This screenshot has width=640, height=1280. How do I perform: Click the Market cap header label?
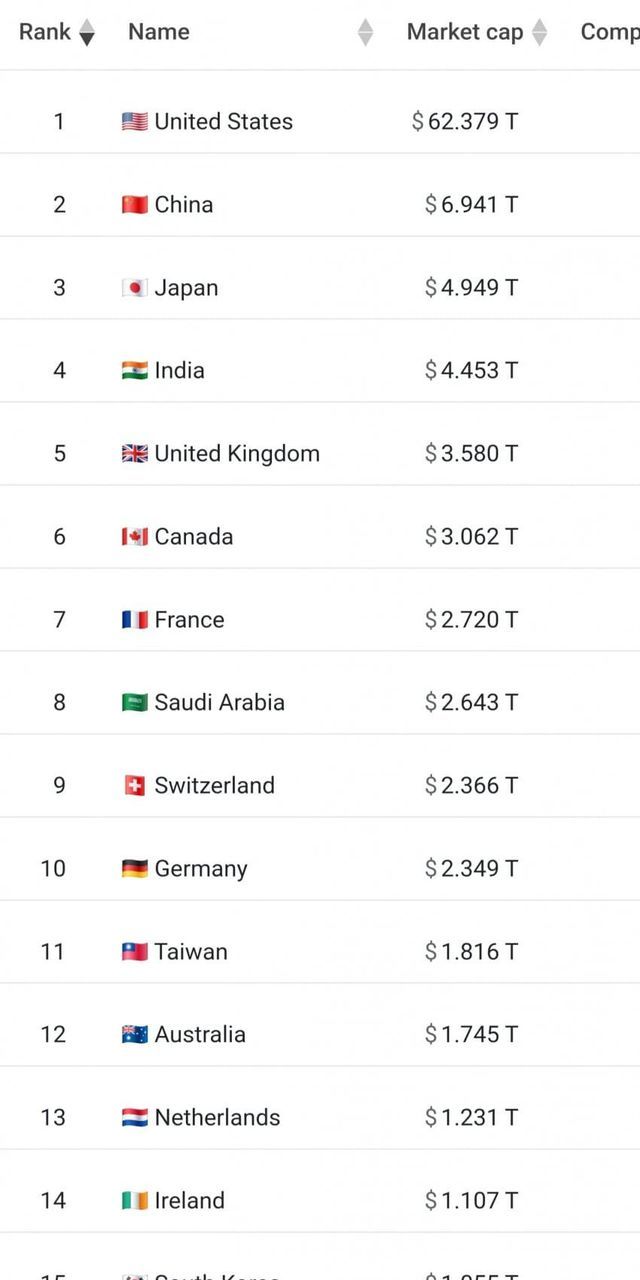coord(464,32)
